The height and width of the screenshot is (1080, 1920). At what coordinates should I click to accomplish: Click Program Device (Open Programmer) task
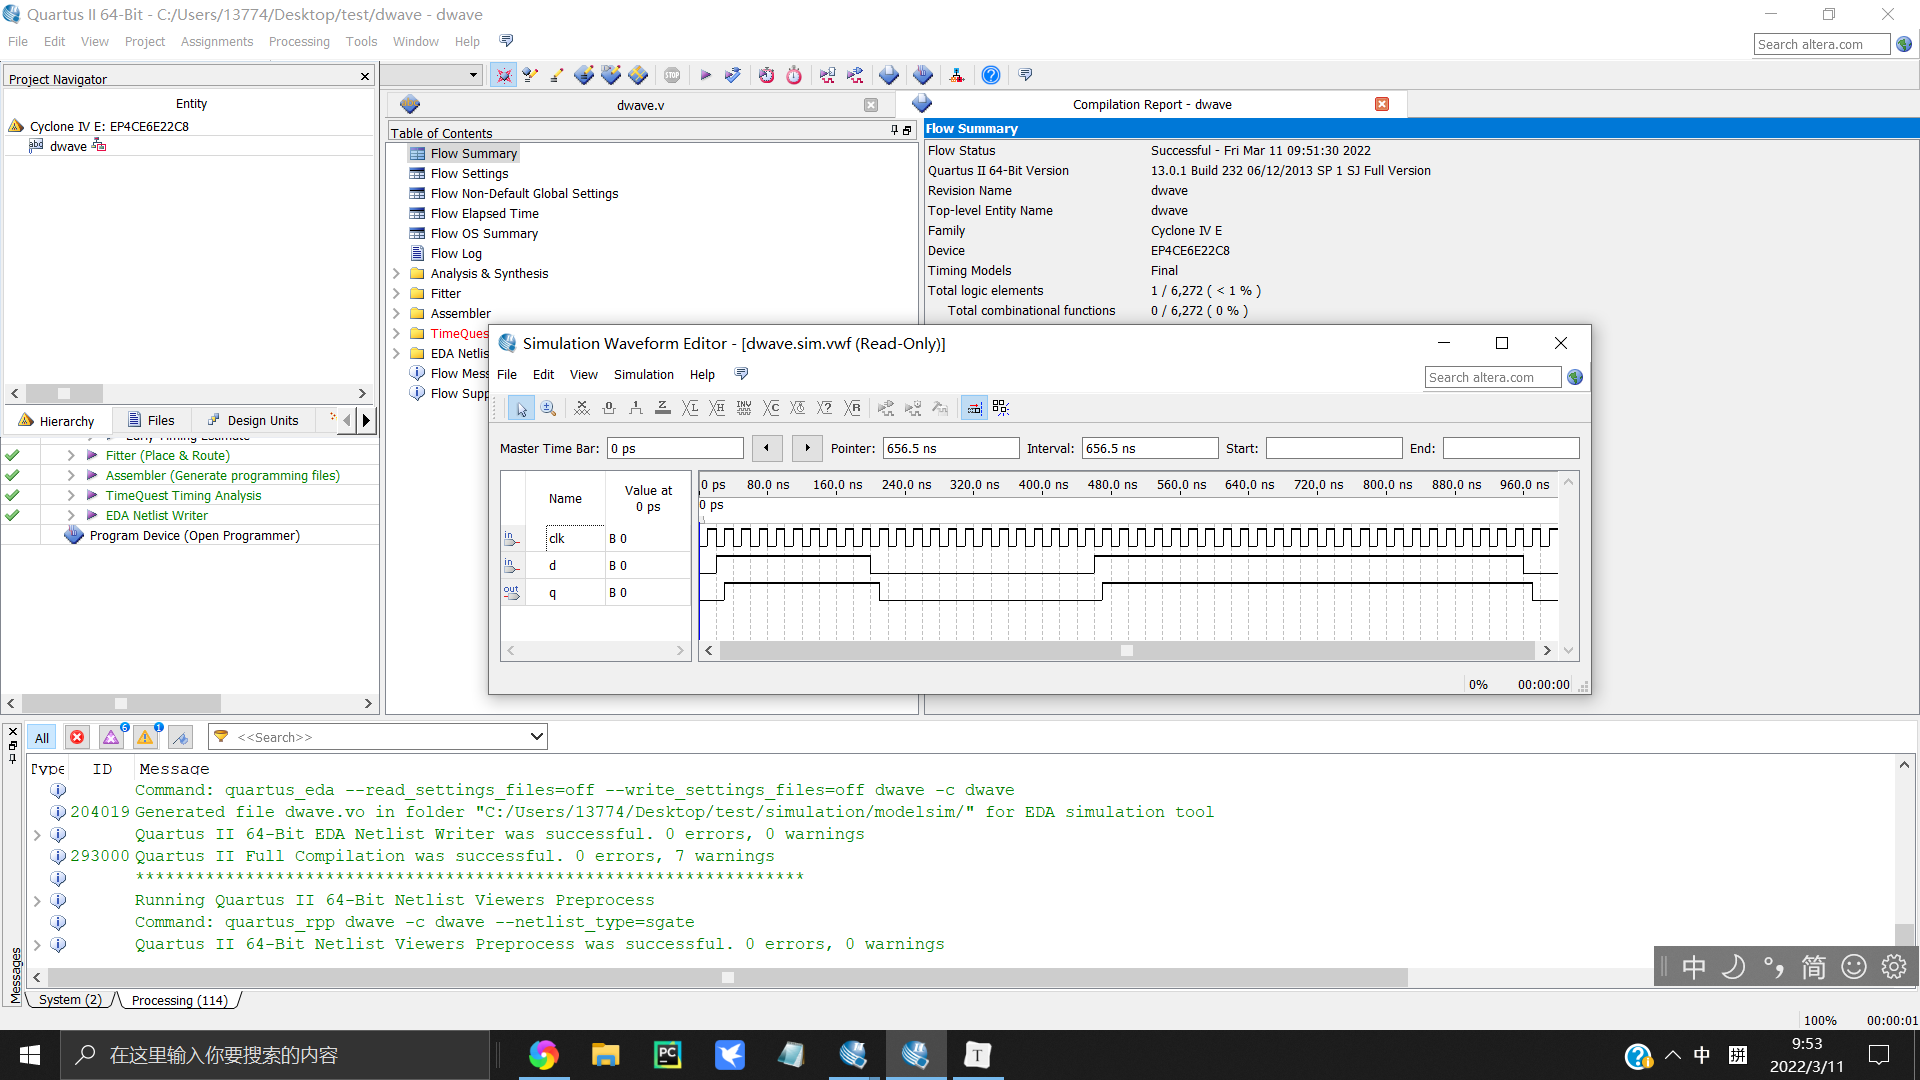click(x=194, y=535)
